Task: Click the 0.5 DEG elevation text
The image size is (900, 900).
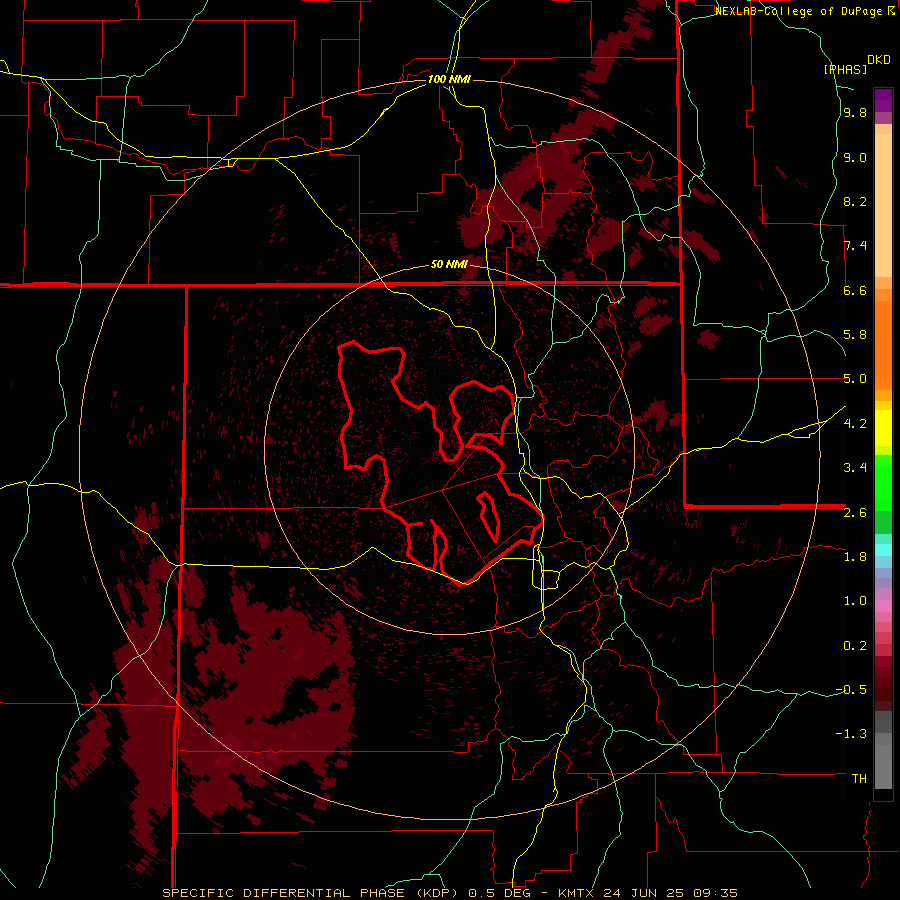Action: pyautogui.click(x=502, y=893)
